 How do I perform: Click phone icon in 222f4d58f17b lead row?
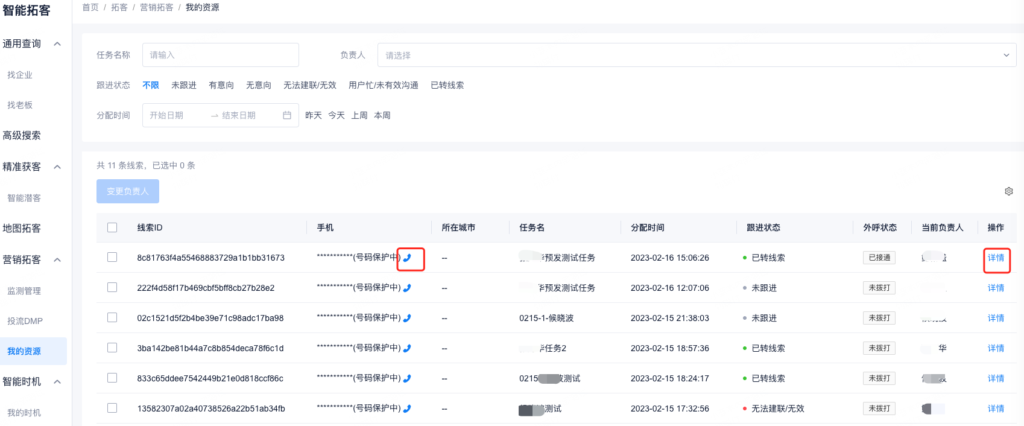tap(407, 288)
